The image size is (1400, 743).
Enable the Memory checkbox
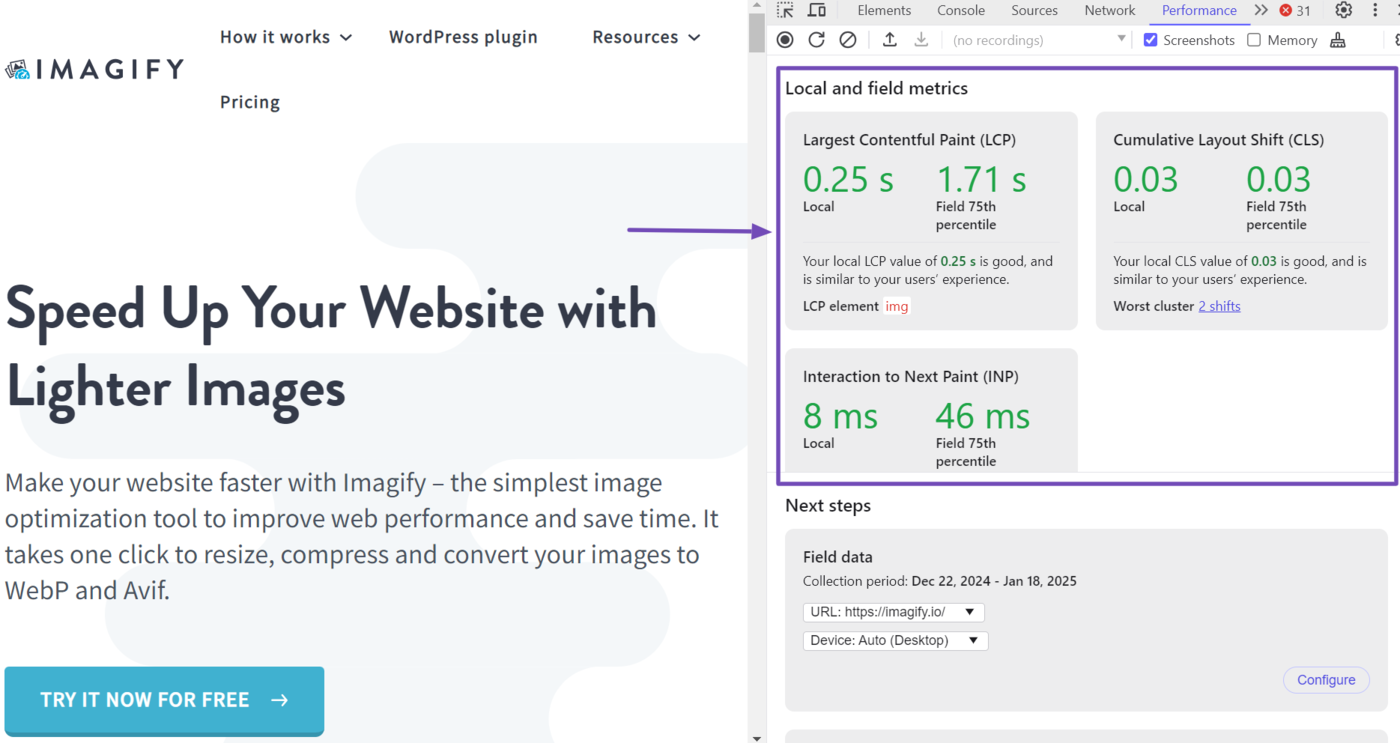pyautogui.click(x=1255, y=40)
